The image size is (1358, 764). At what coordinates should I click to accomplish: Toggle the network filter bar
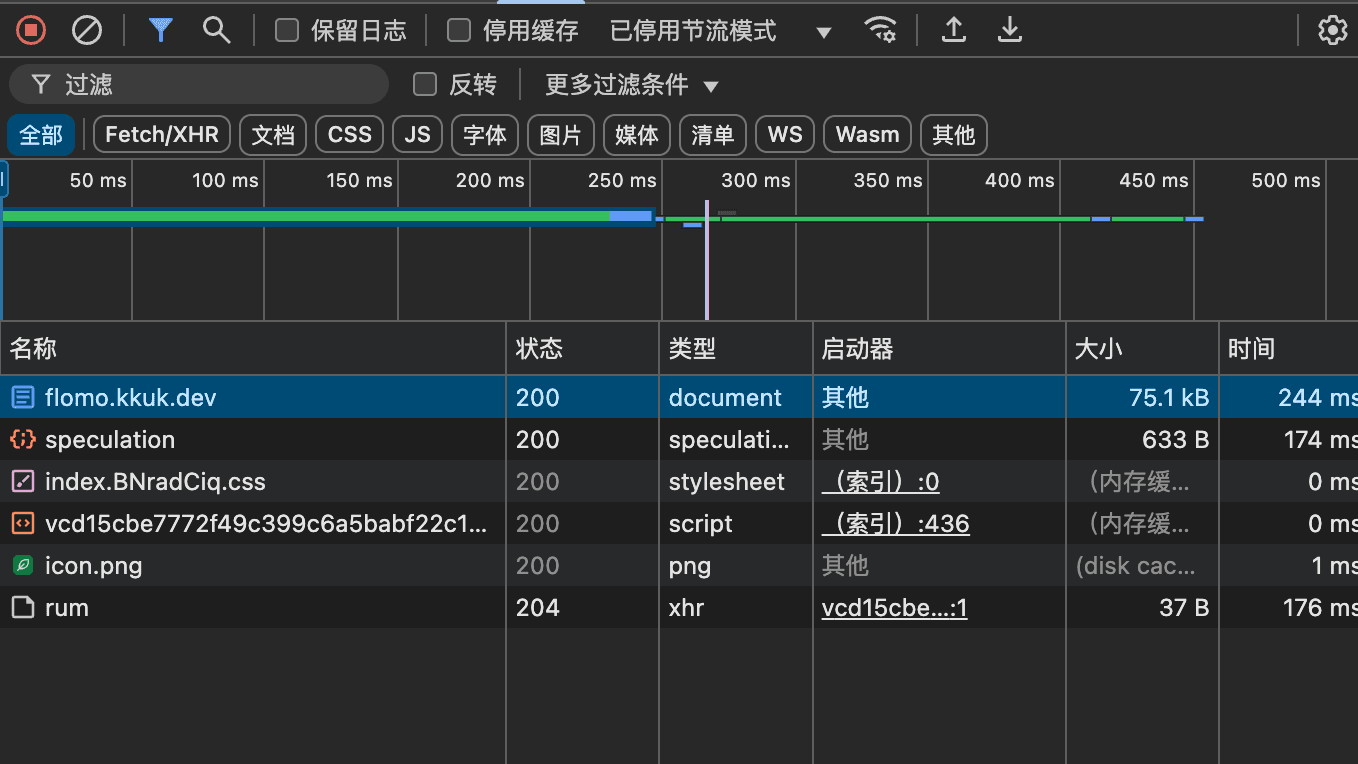pos(160,30)
